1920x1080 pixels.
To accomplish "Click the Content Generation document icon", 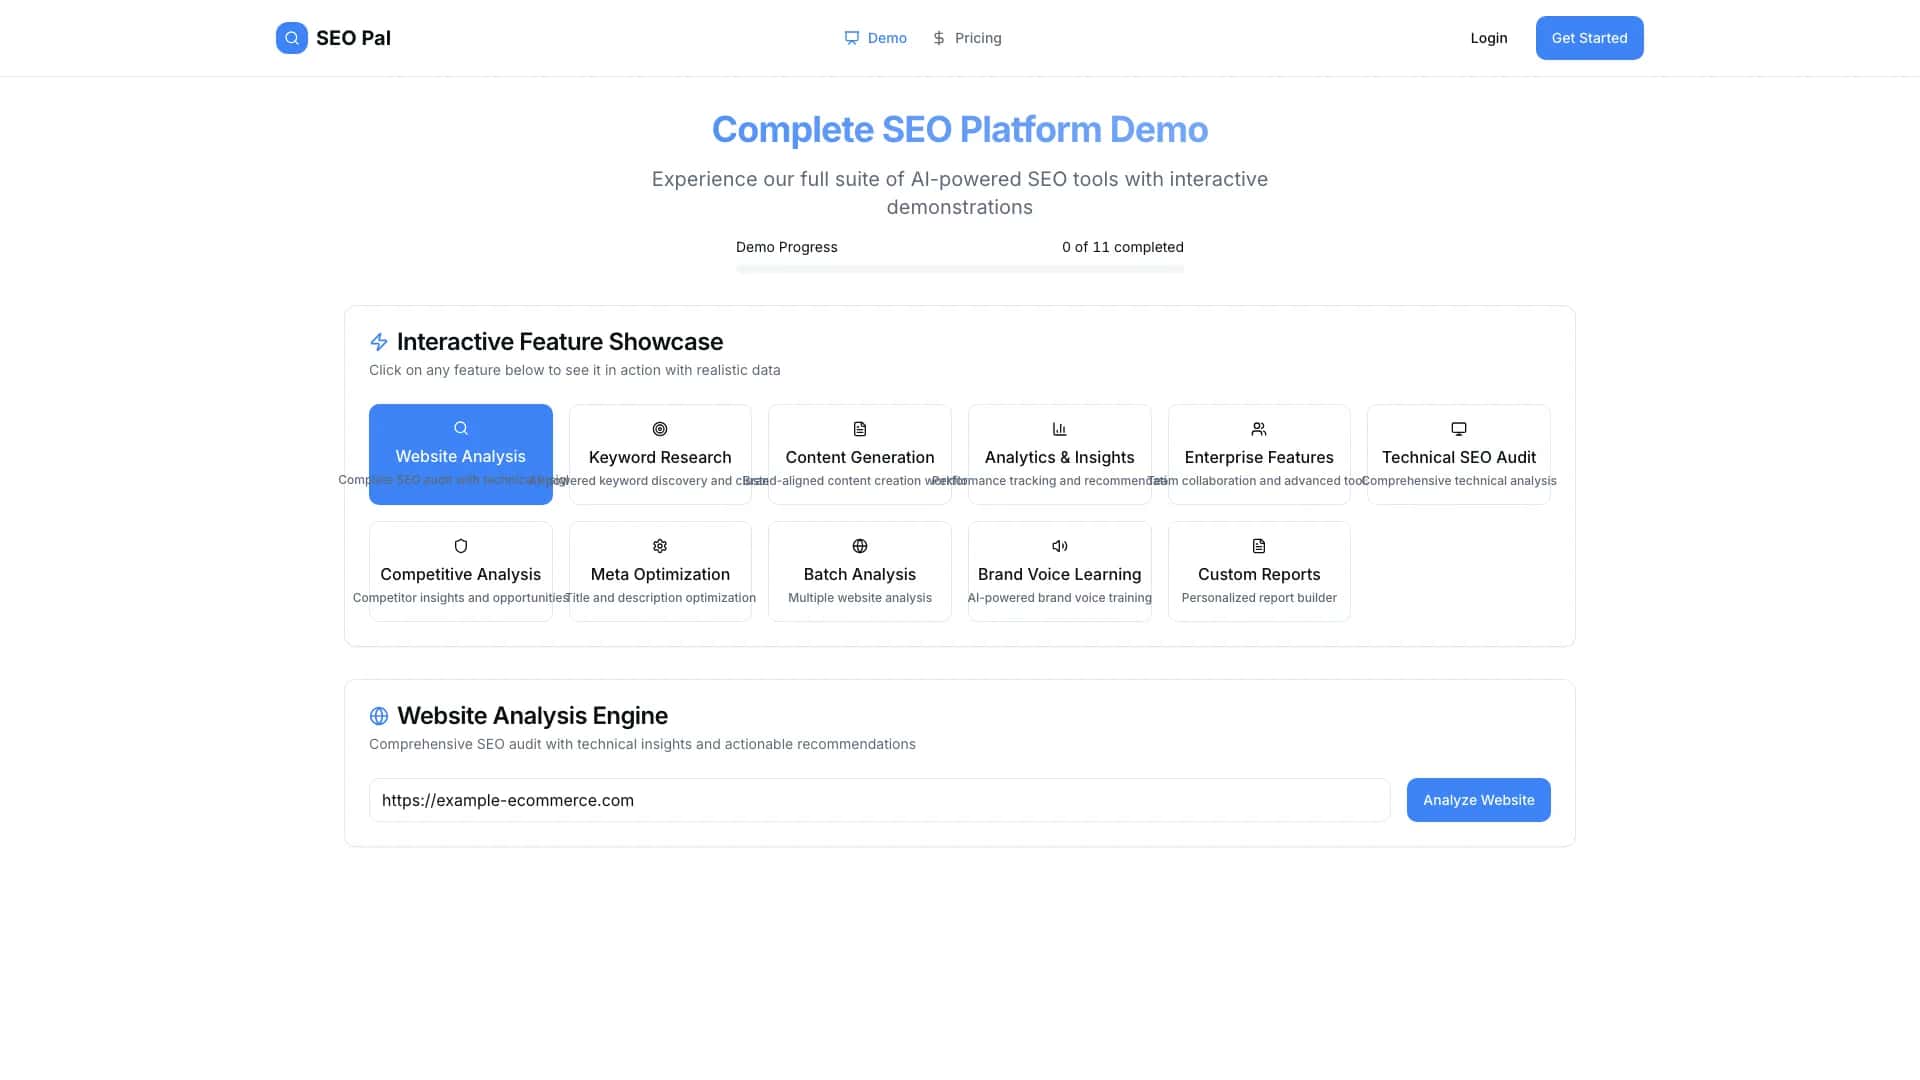I will click(x=859, y=429).
